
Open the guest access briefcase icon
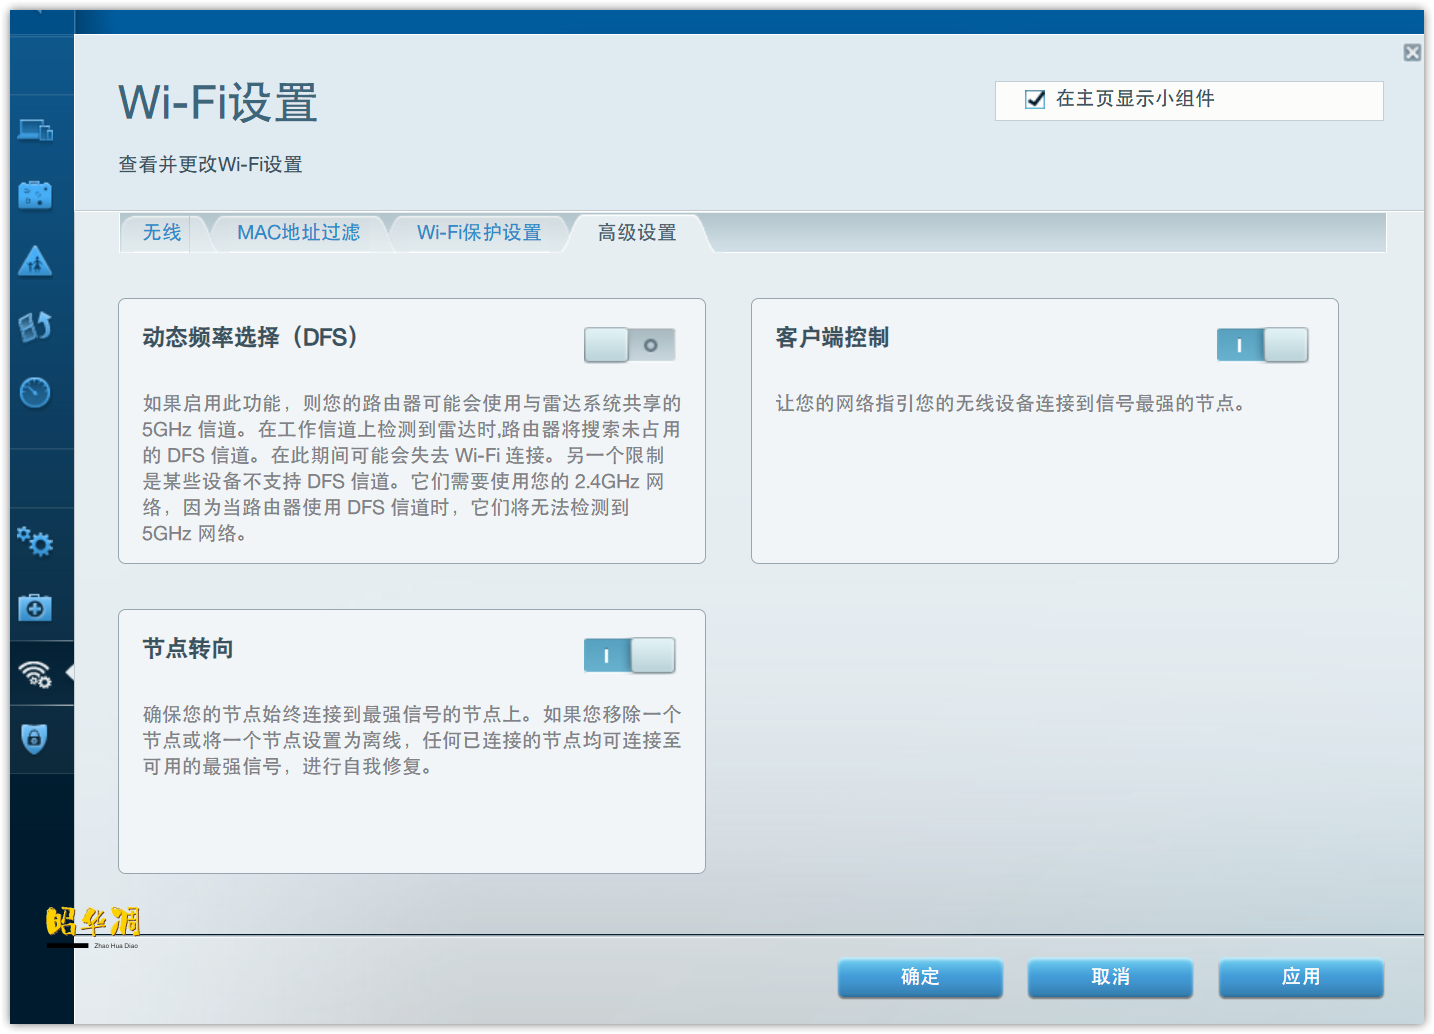[35, 195]
